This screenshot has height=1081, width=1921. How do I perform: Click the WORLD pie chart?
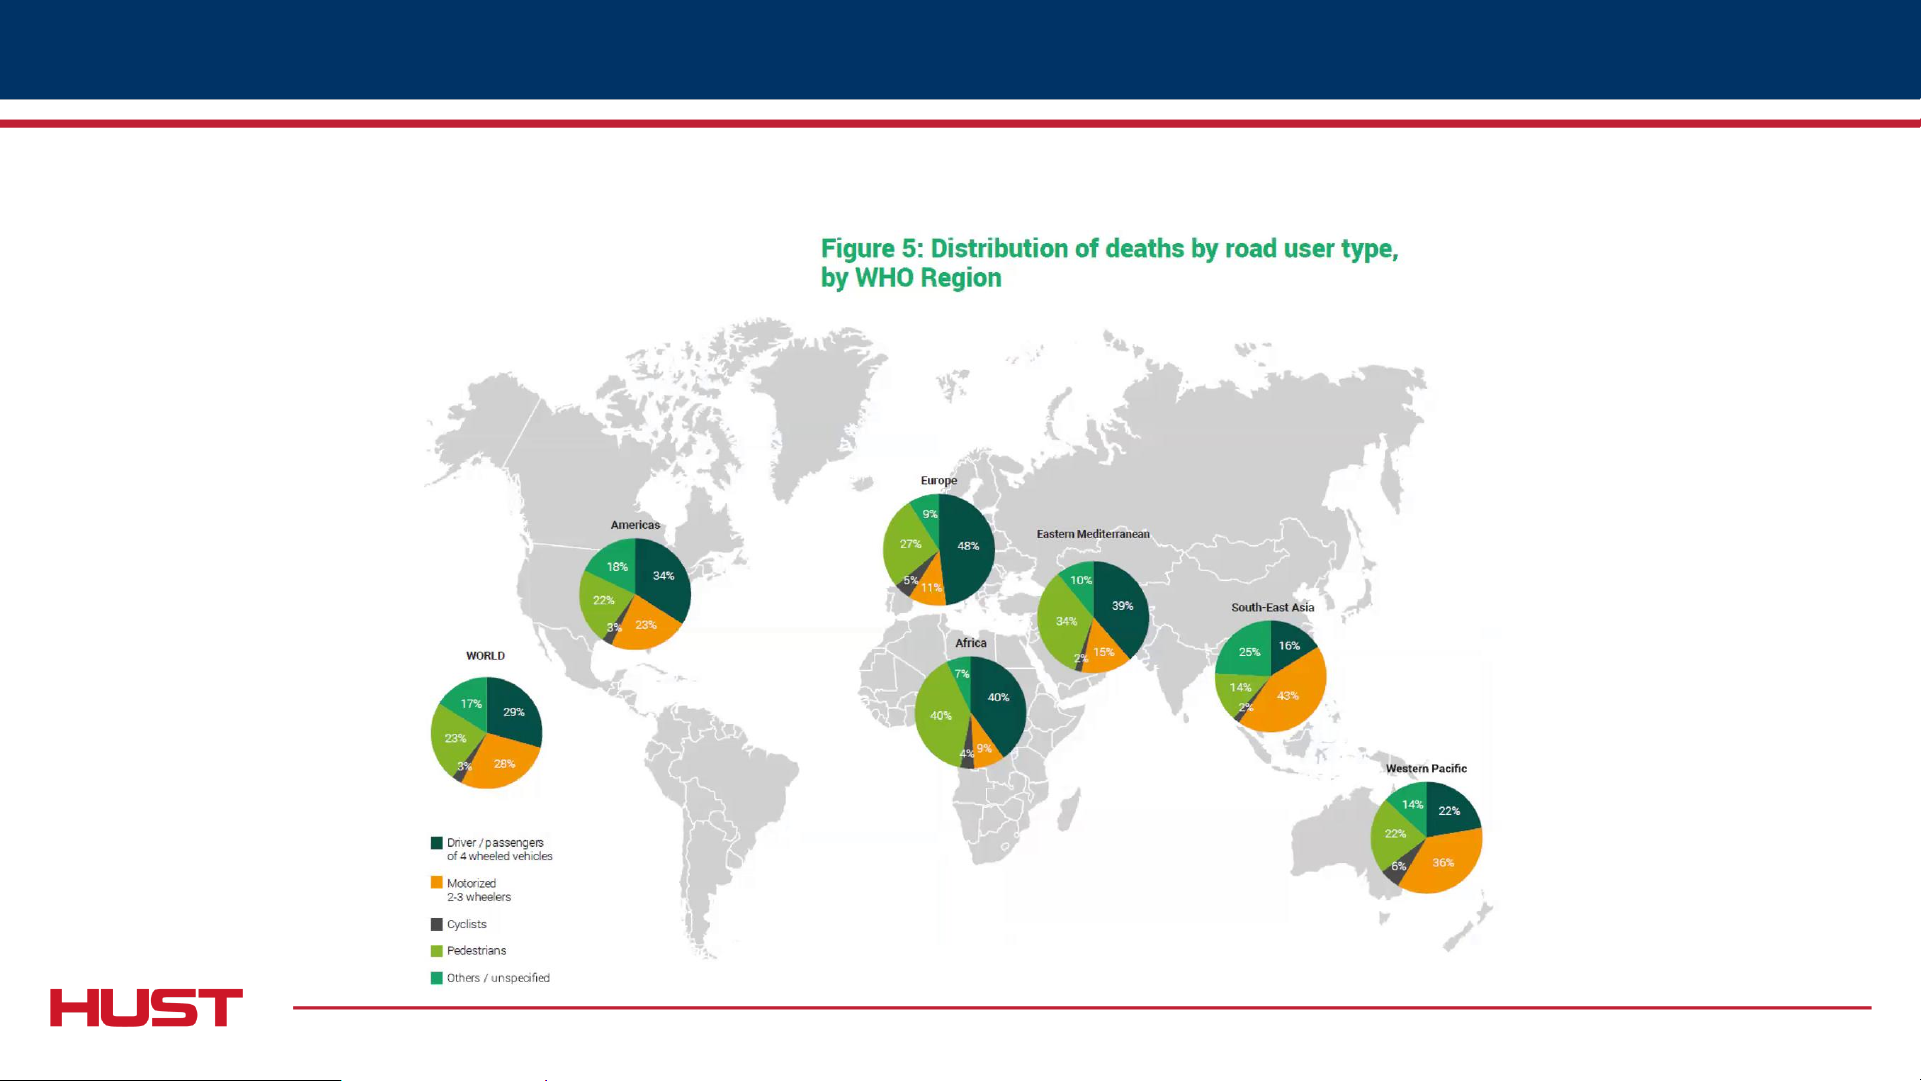[486, 733]
